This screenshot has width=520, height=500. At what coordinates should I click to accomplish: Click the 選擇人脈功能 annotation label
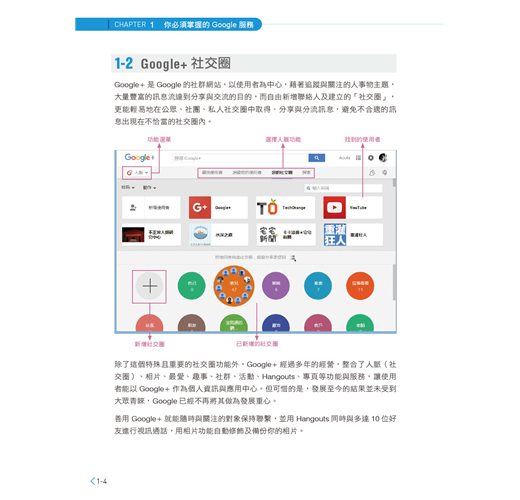283,139
